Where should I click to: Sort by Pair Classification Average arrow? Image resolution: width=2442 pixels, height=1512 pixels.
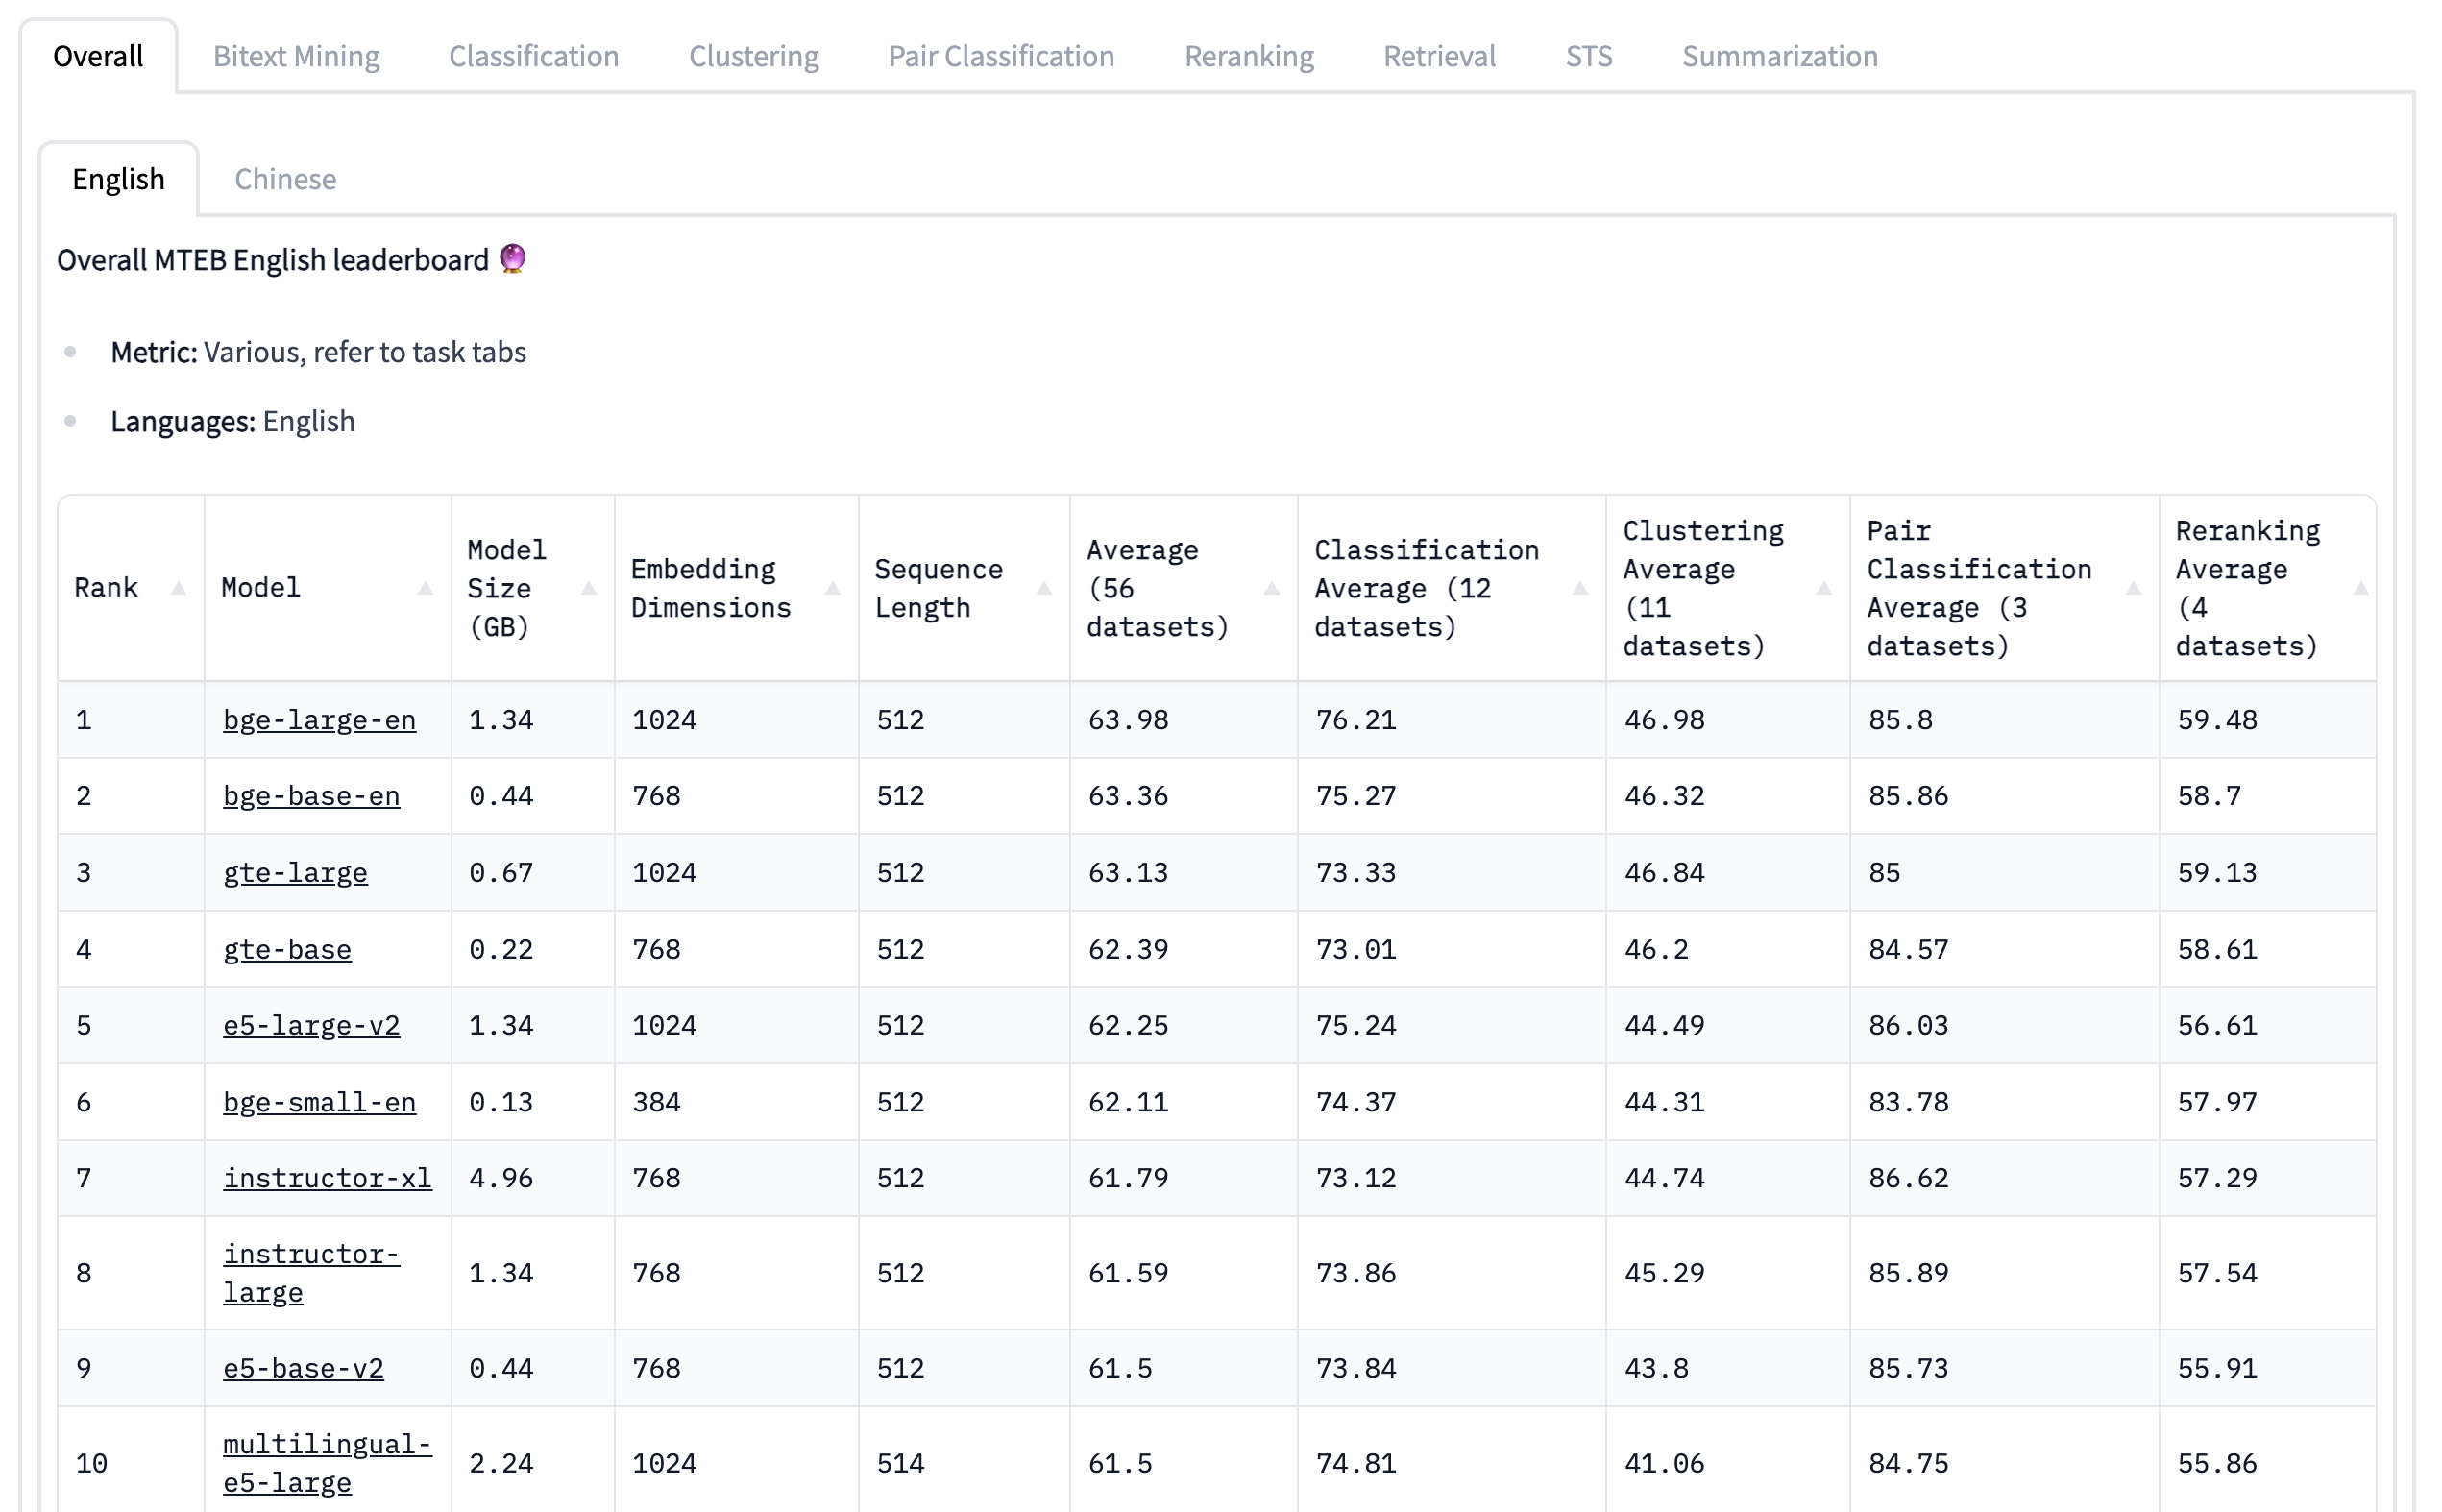click(x=2133, y=588)
